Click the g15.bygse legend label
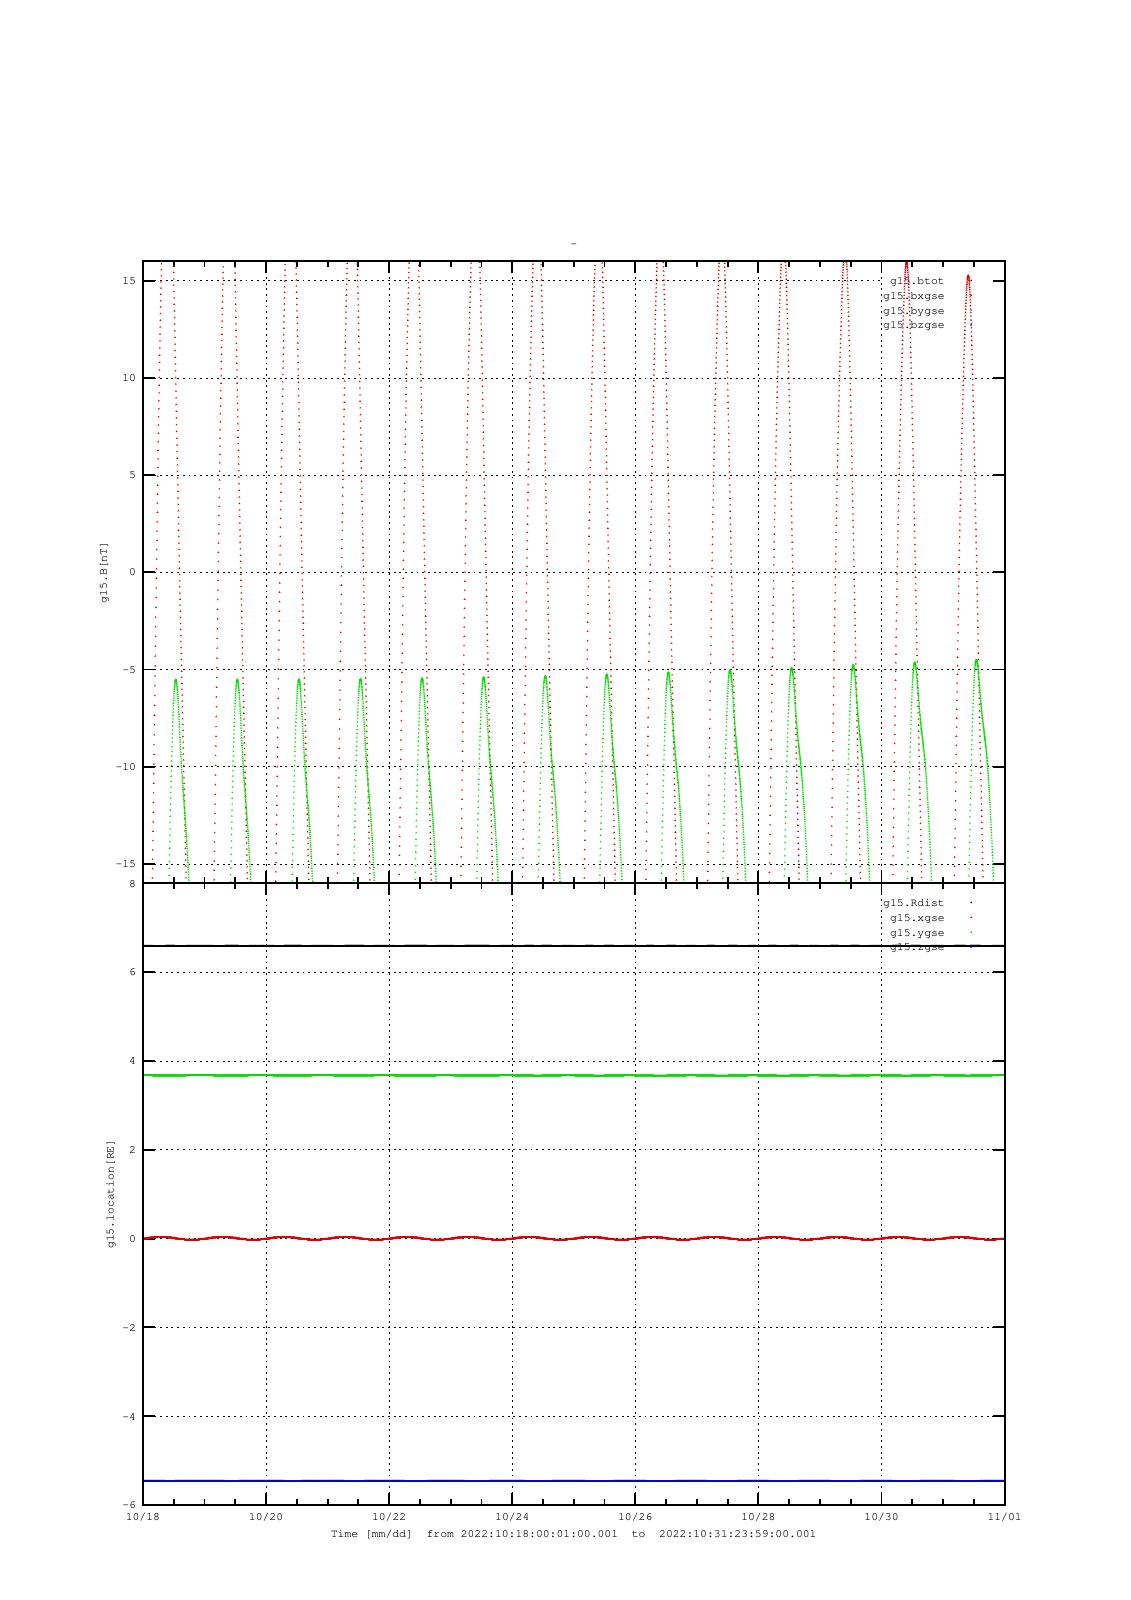Screen dimensions: 1131x1600 pos(913,311)
